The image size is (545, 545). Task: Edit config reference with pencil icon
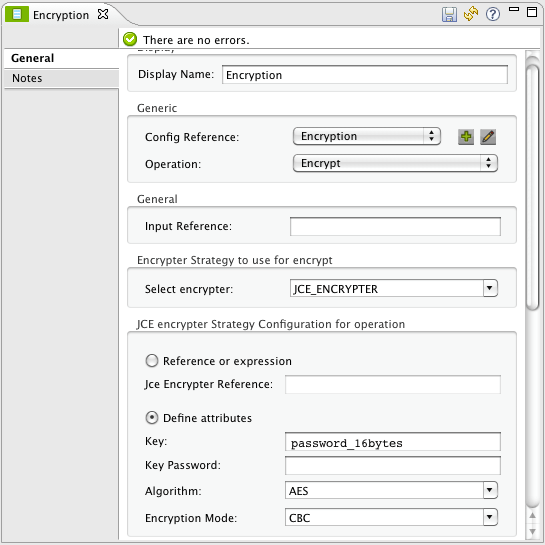(488, 137)
